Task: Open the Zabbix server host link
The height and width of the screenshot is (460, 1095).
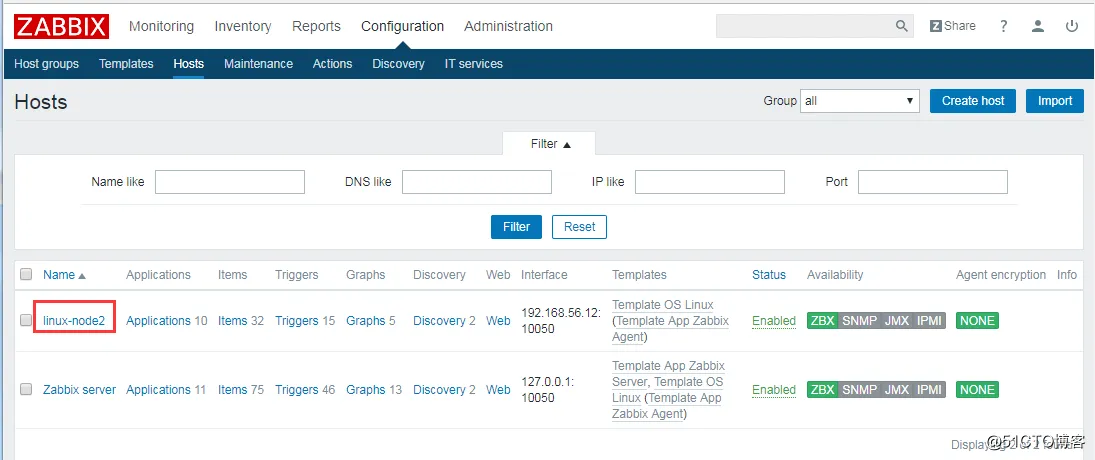Action: (80, 389)
